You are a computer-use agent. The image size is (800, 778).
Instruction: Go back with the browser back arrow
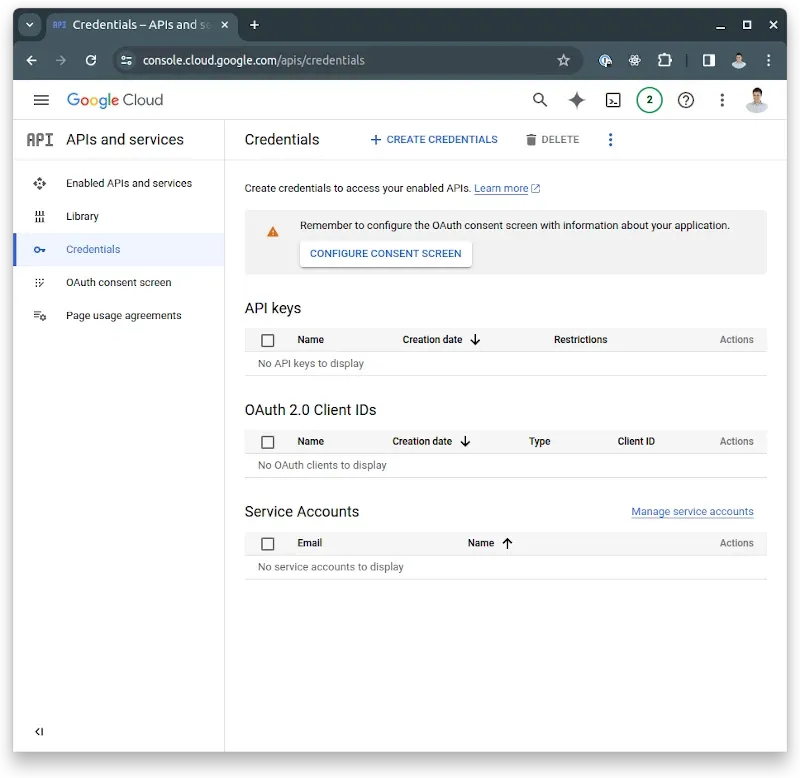click(32, 60)
